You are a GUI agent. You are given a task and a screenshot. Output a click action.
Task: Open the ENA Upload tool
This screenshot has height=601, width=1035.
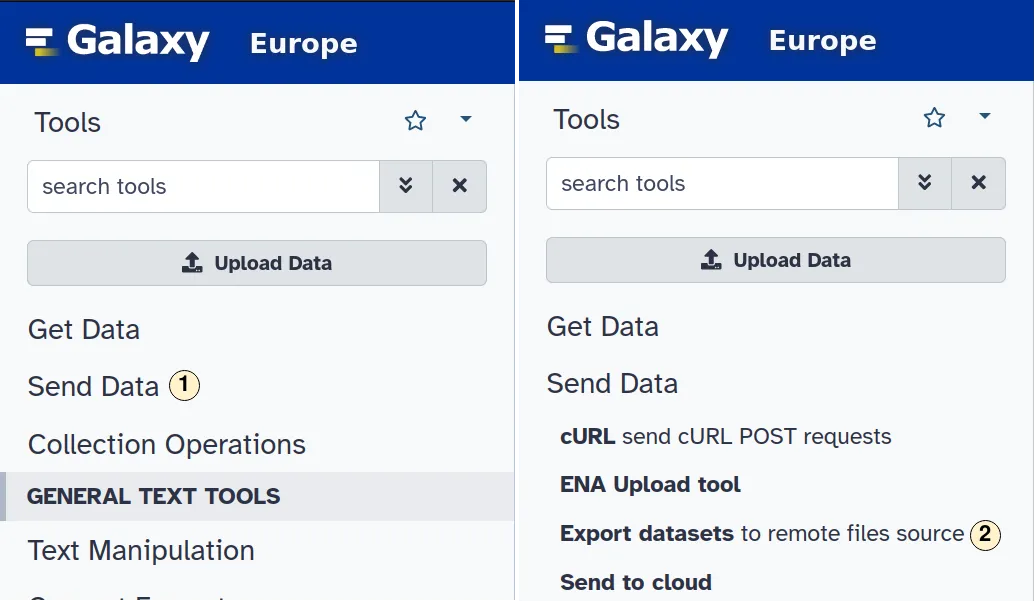coord(650,485)
